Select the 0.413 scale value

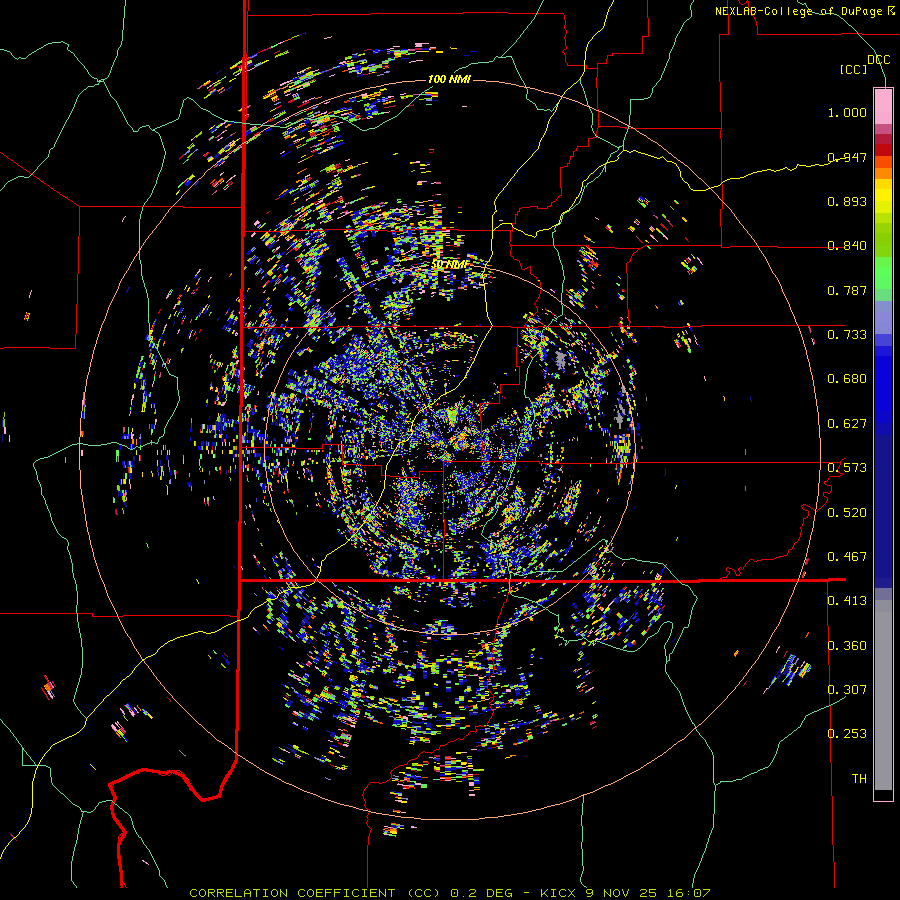(x=847, y=601)
